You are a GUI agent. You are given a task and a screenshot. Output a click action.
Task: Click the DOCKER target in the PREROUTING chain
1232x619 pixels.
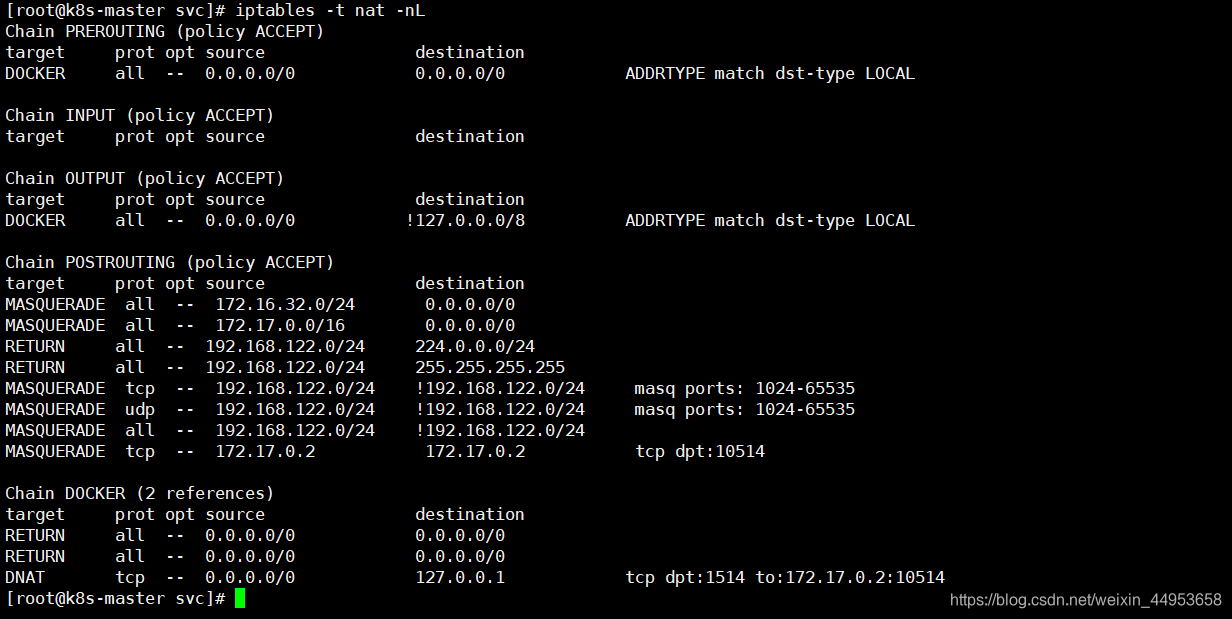[x=35, y=73]
